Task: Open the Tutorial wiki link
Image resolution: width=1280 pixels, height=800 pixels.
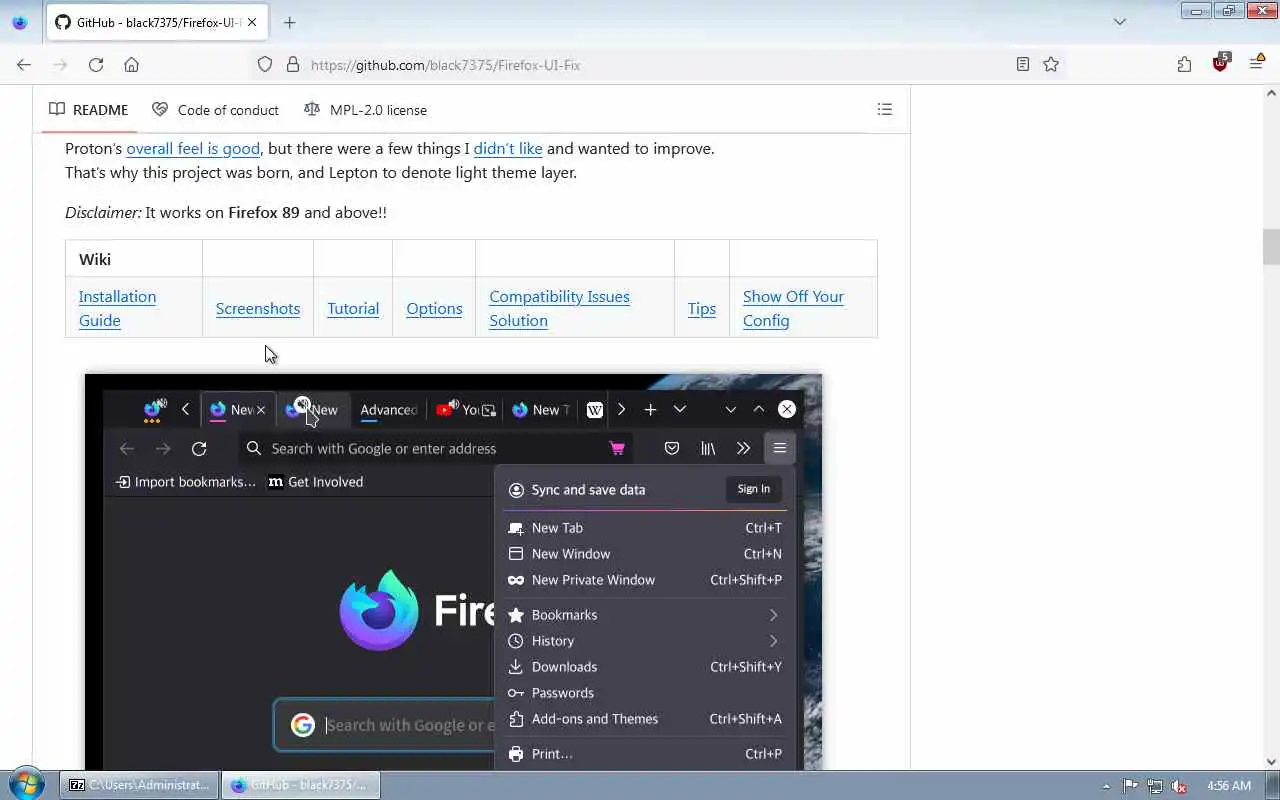Action: tap(353, 308)
